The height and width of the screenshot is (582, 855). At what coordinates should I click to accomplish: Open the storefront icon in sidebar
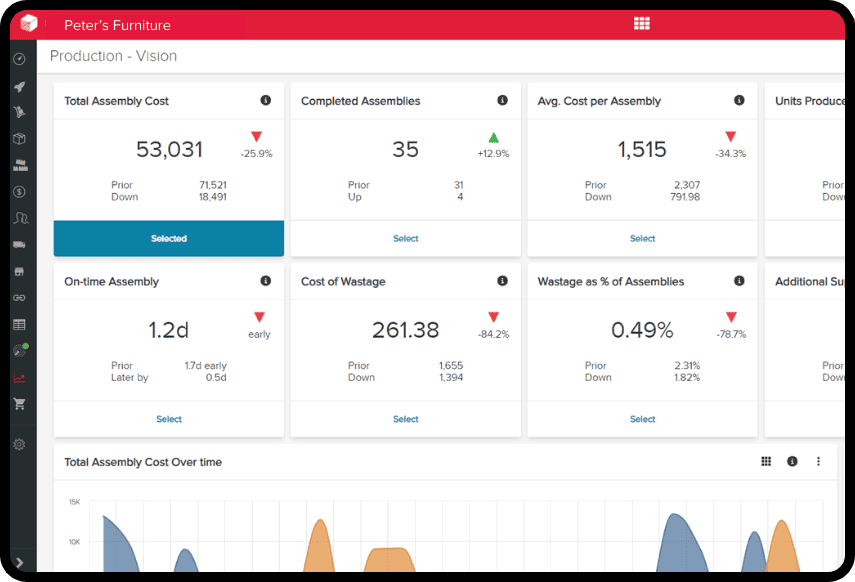pyautogui.click(x=20, y=271)
